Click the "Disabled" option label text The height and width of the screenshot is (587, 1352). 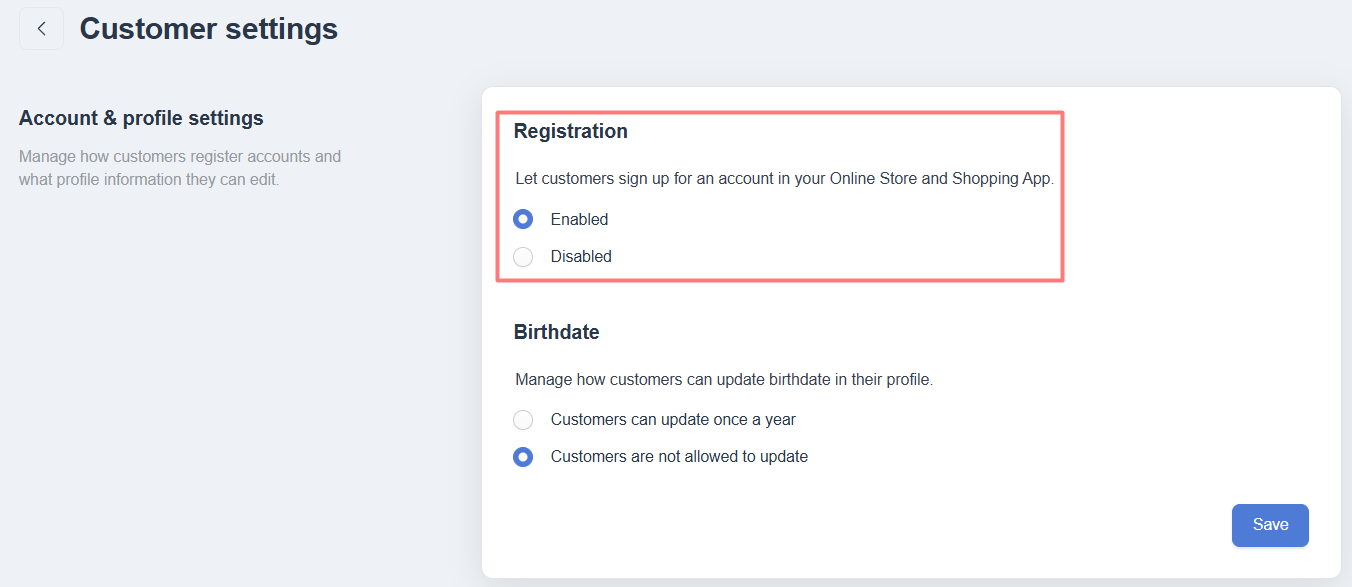[x=581, y=257]
